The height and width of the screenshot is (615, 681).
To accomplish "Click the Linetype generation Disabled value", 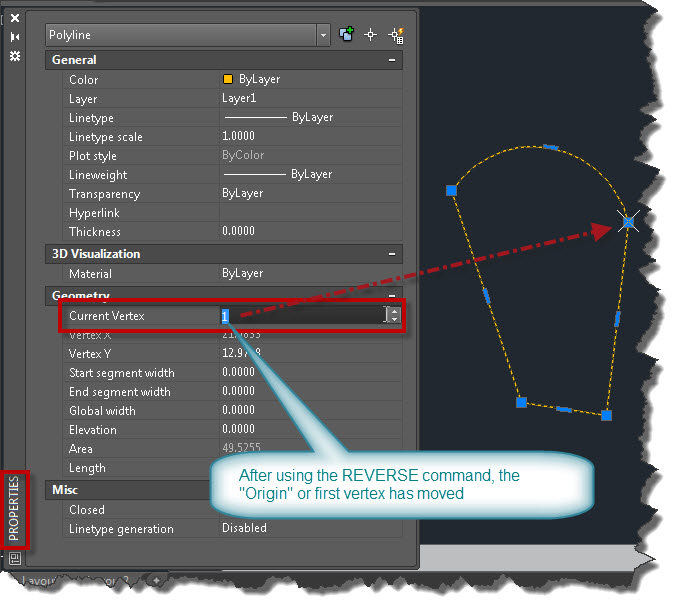I will pos(244,528).
